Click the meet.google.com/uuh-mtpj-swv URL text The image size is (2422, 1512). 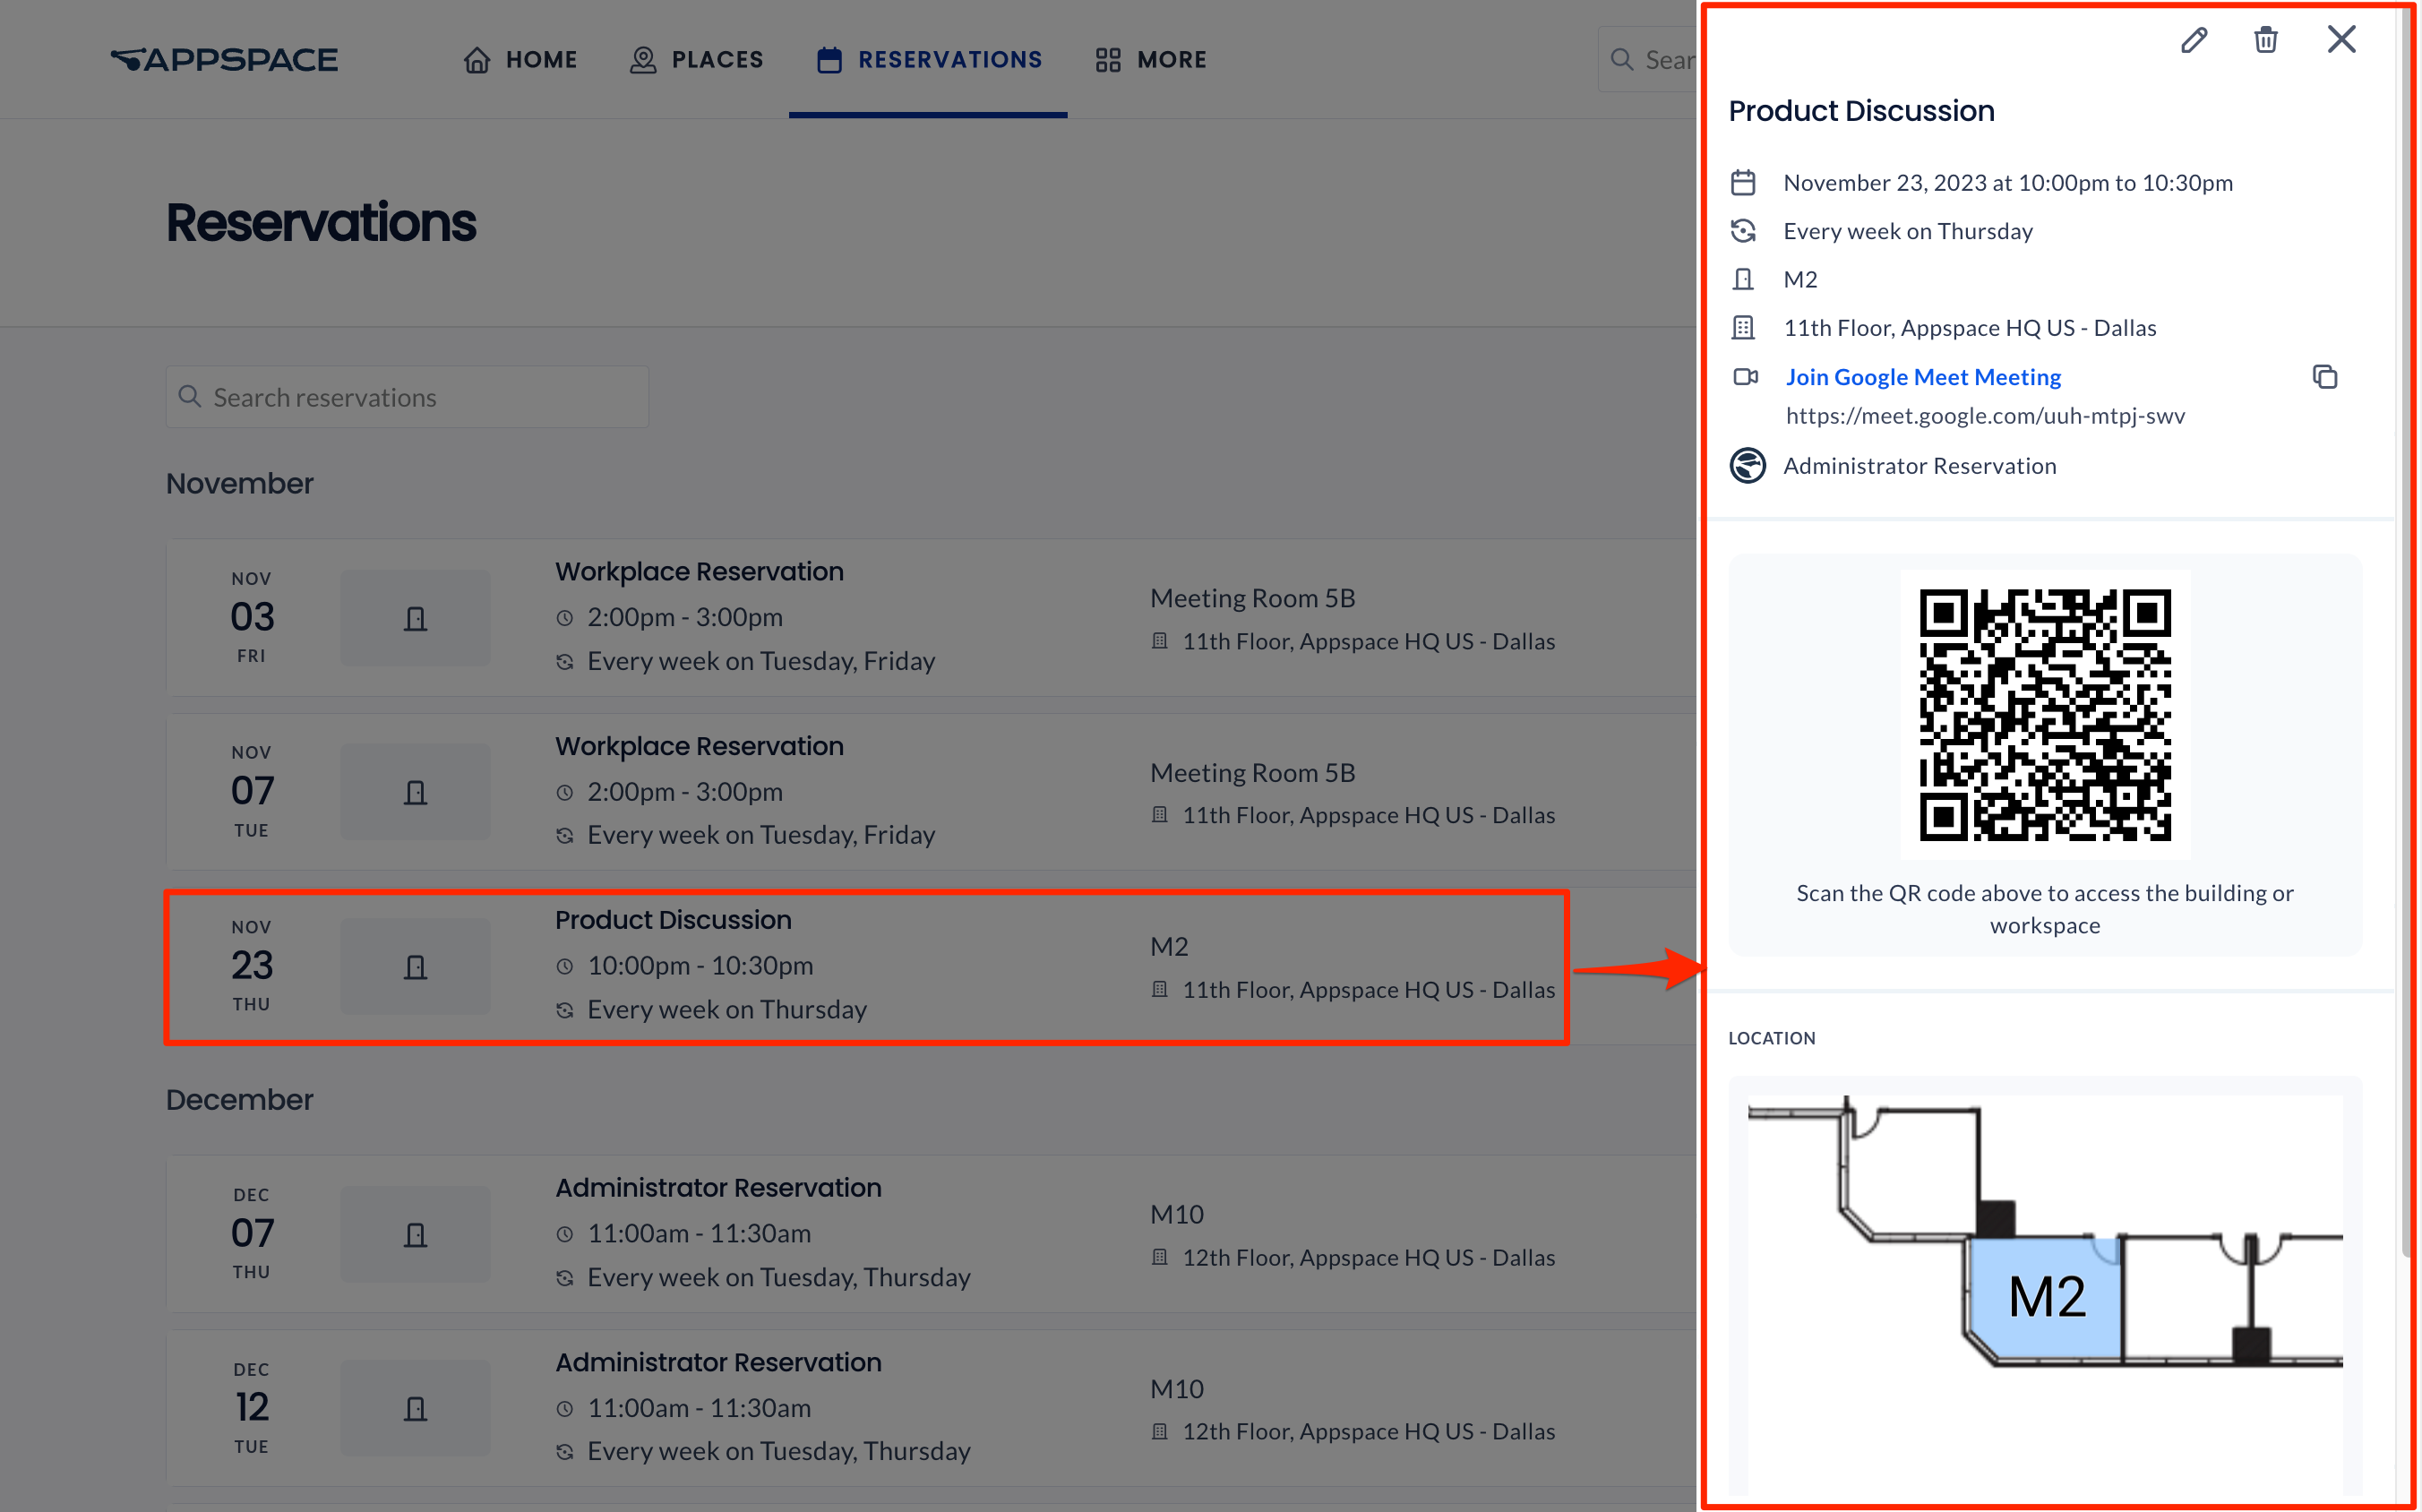tap(1984, 416)
